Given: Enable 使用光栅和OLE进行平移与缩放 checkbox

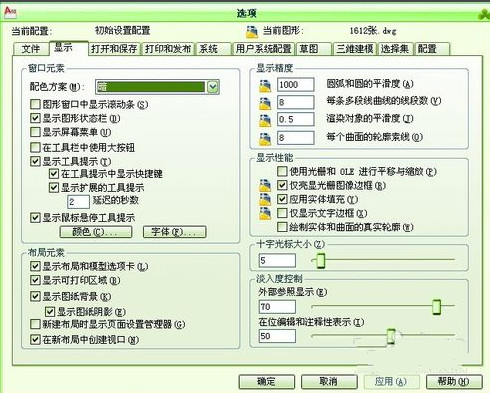Looking at the screenshot, I should coord(282,171).
